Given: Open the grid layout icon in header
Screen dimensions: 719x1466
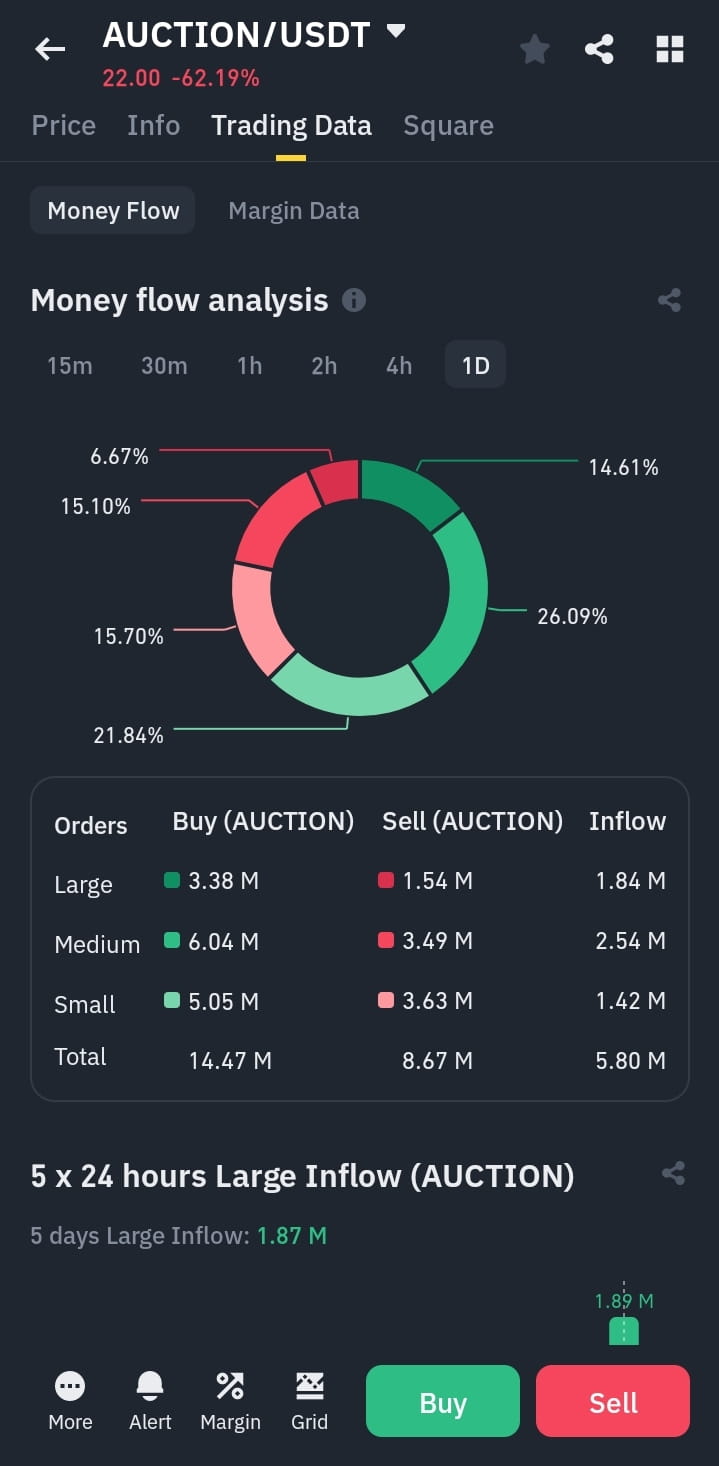Looking at the screenshot, I should 670,48.
